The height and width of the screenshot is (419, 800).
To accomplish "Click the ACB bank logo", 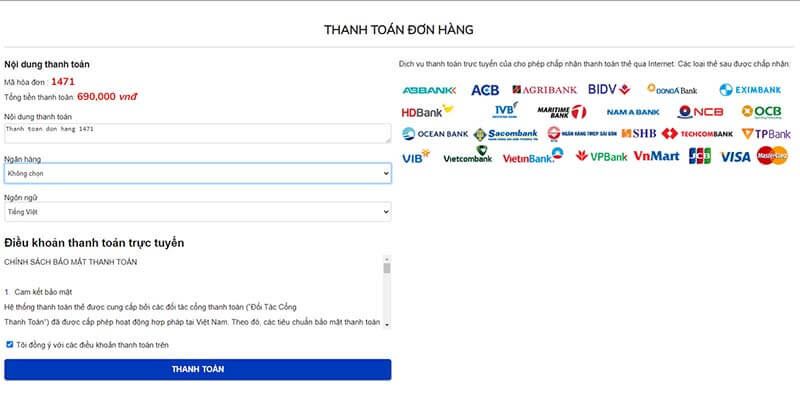I will [485, 90].
